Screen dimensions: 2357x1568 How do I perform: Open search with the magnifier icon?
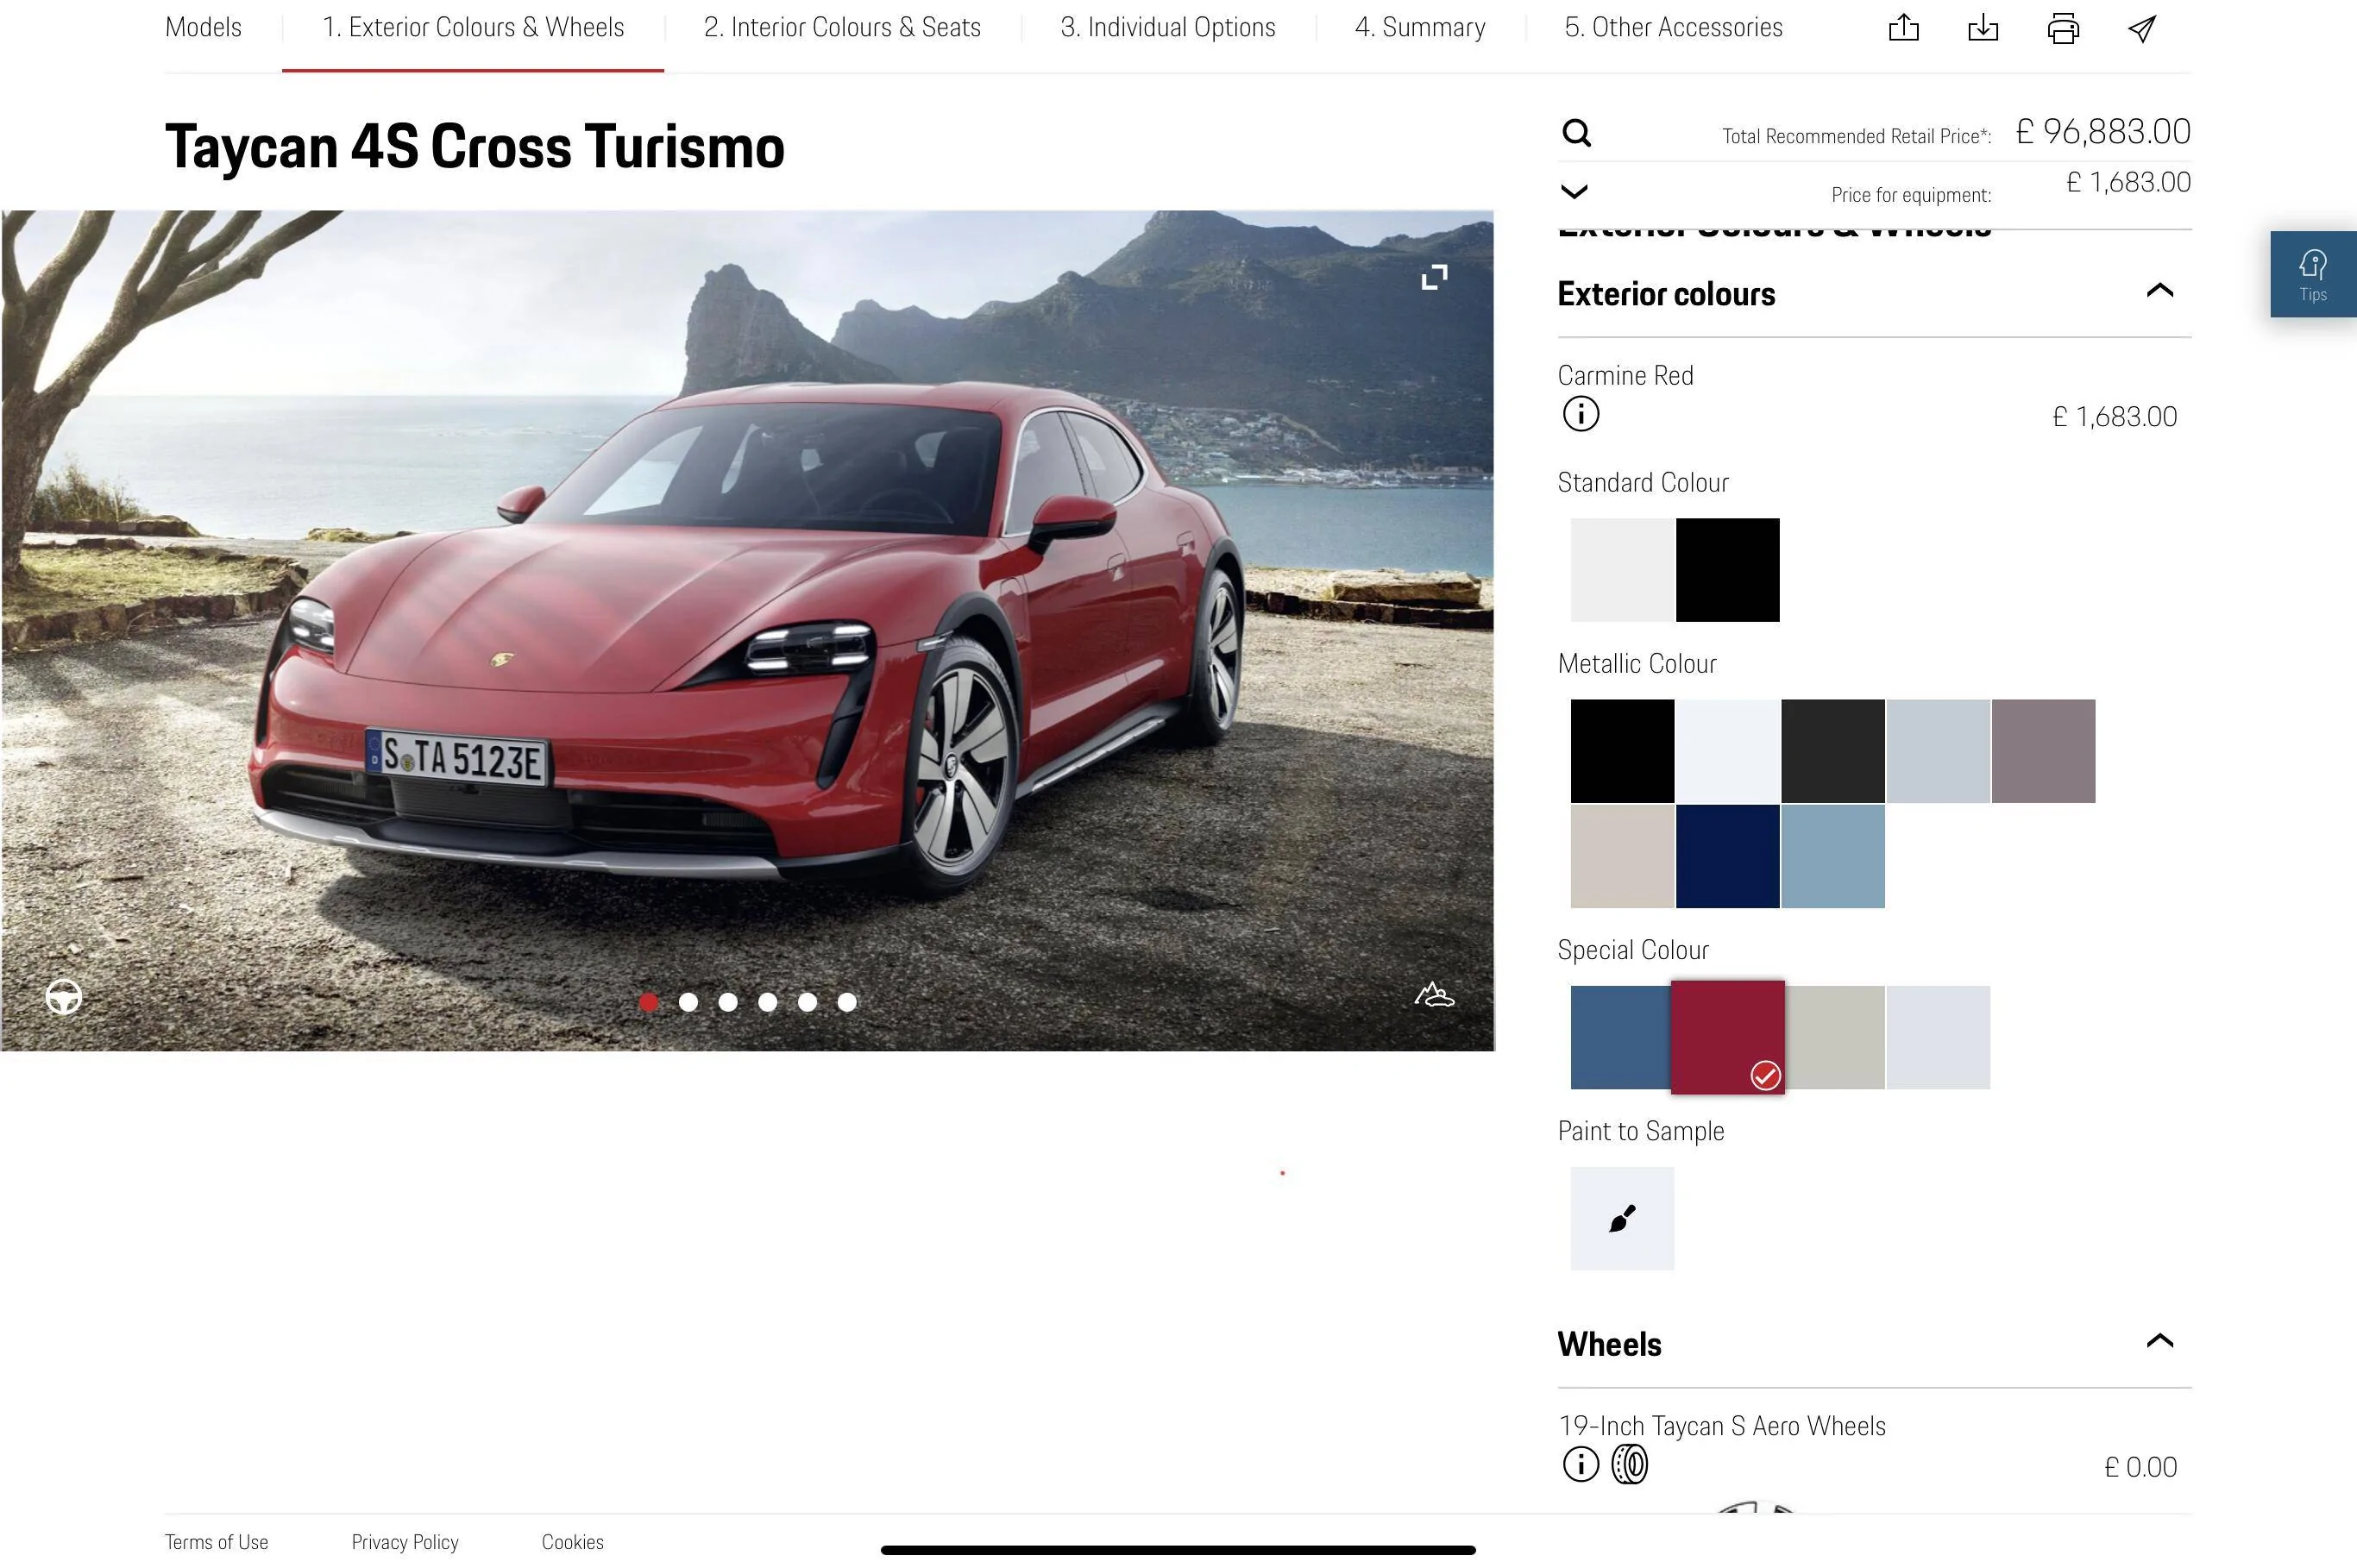1576,132
